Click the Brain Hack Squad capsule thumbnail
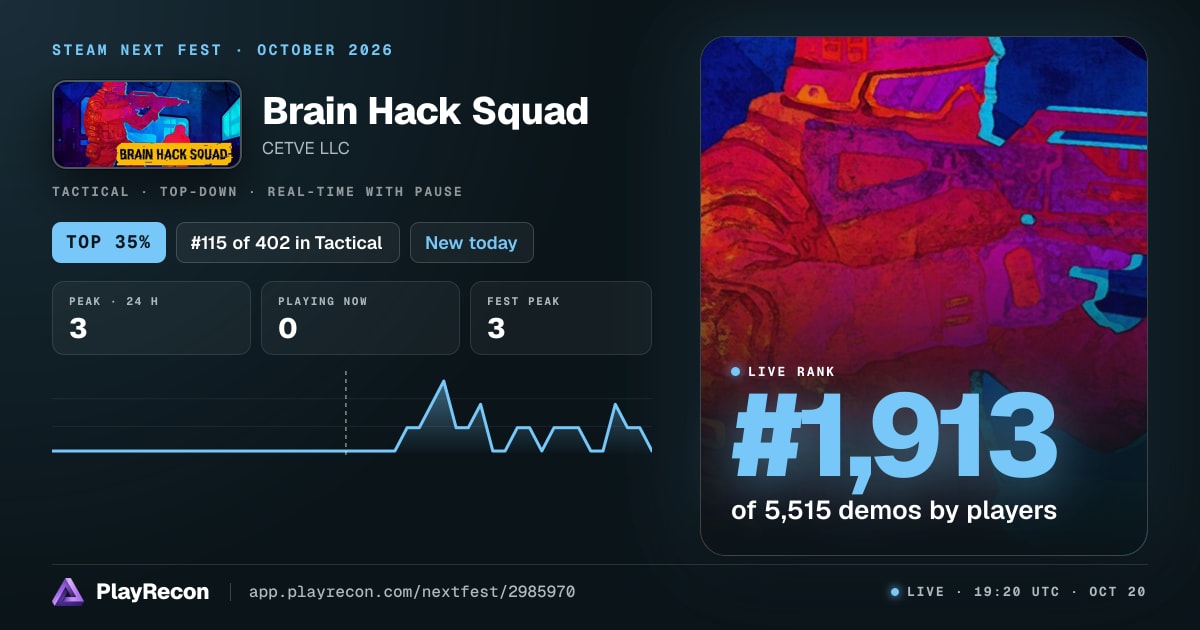1200x630 pixels. click(x=147, y=124)
